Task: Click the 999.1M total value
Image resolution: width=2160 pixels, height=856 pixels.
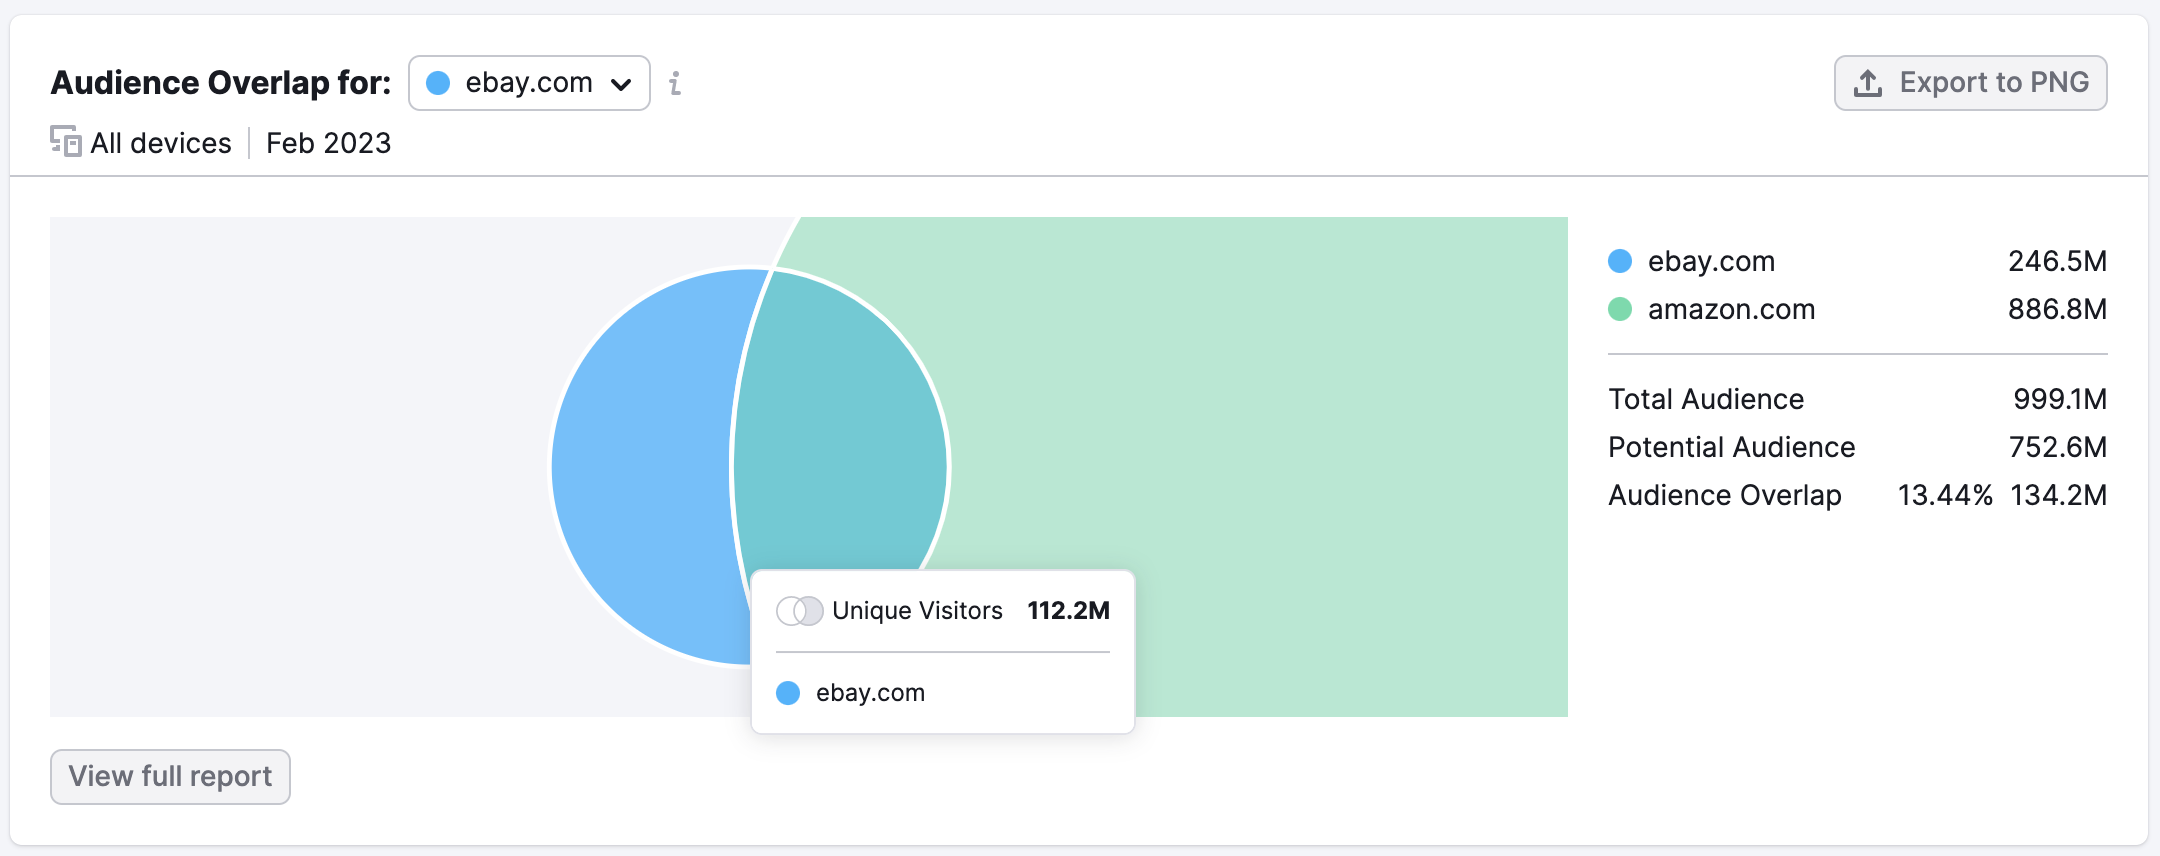Action: (x=2060, y=399)
